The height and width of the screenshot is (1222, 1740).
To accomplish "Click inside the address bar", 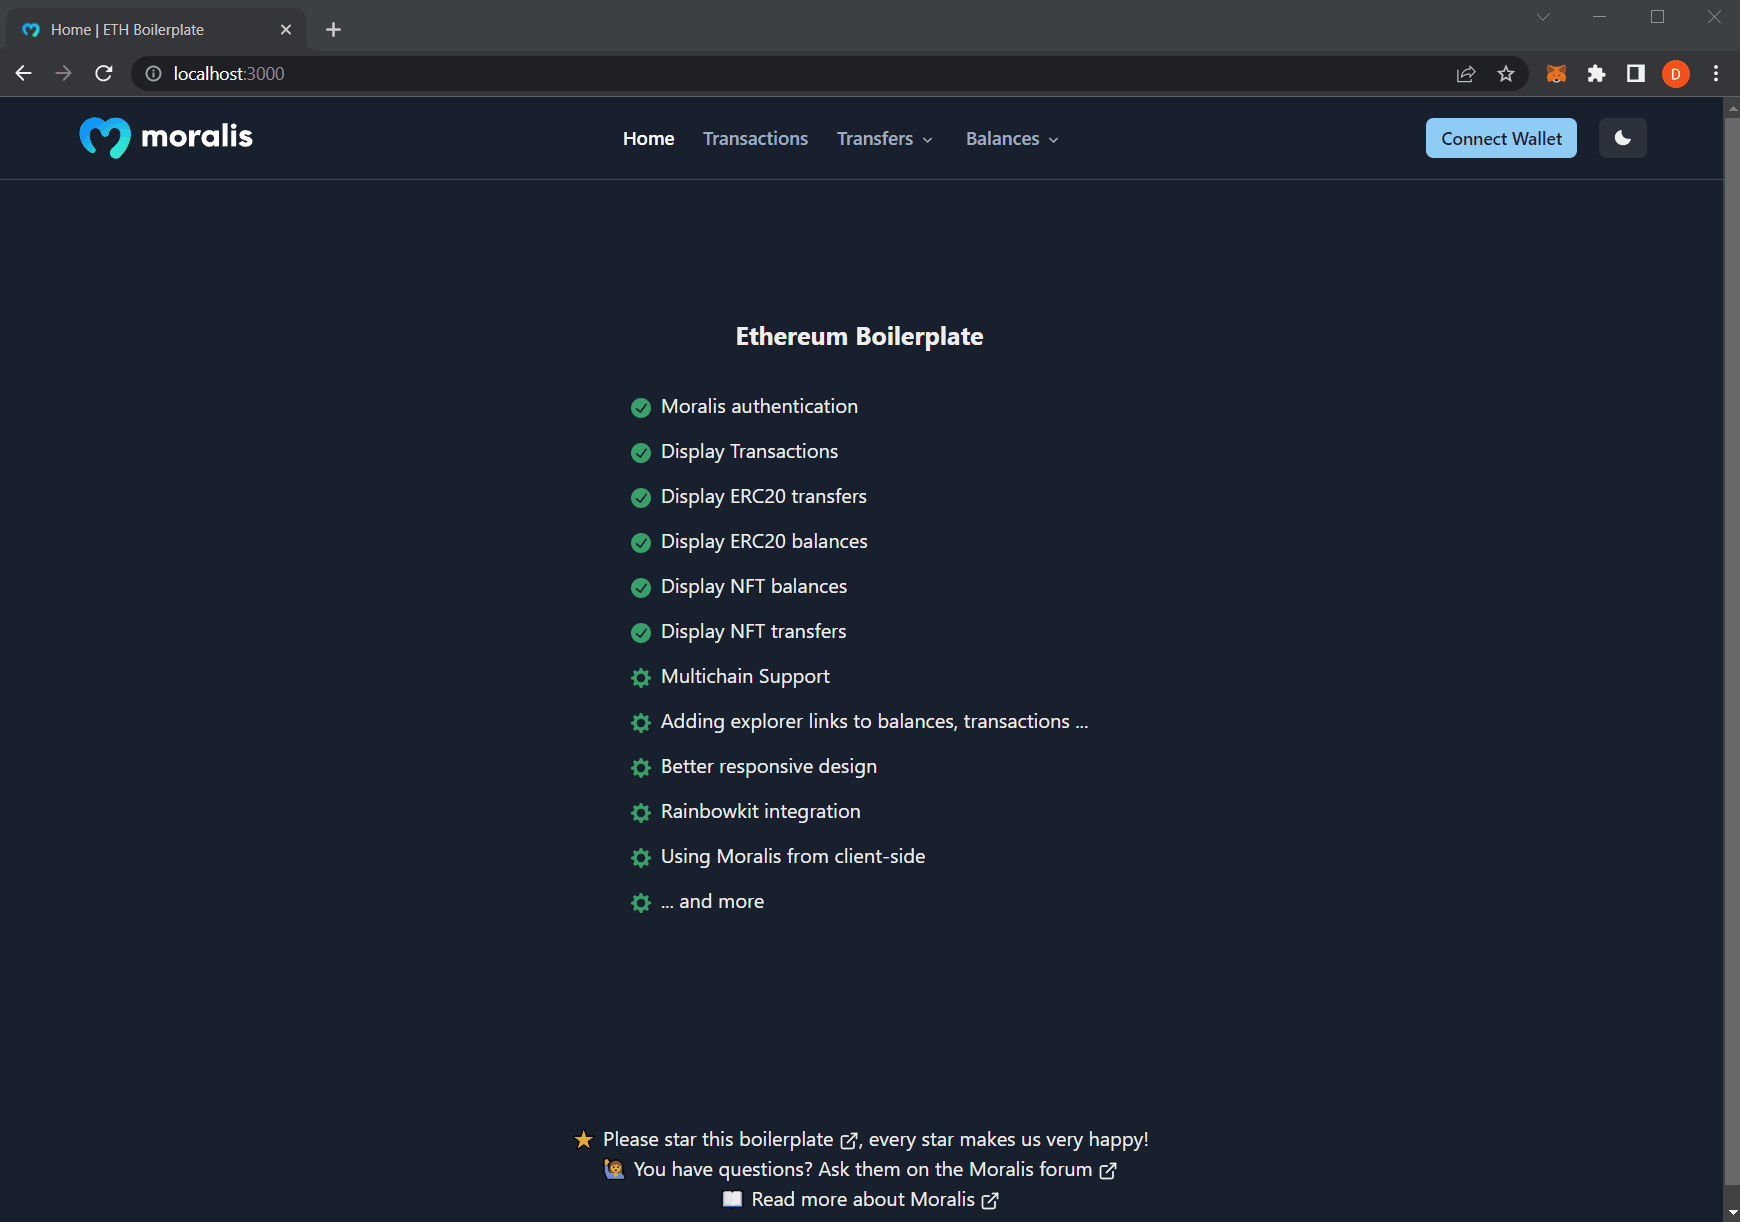I will (700, 73).
